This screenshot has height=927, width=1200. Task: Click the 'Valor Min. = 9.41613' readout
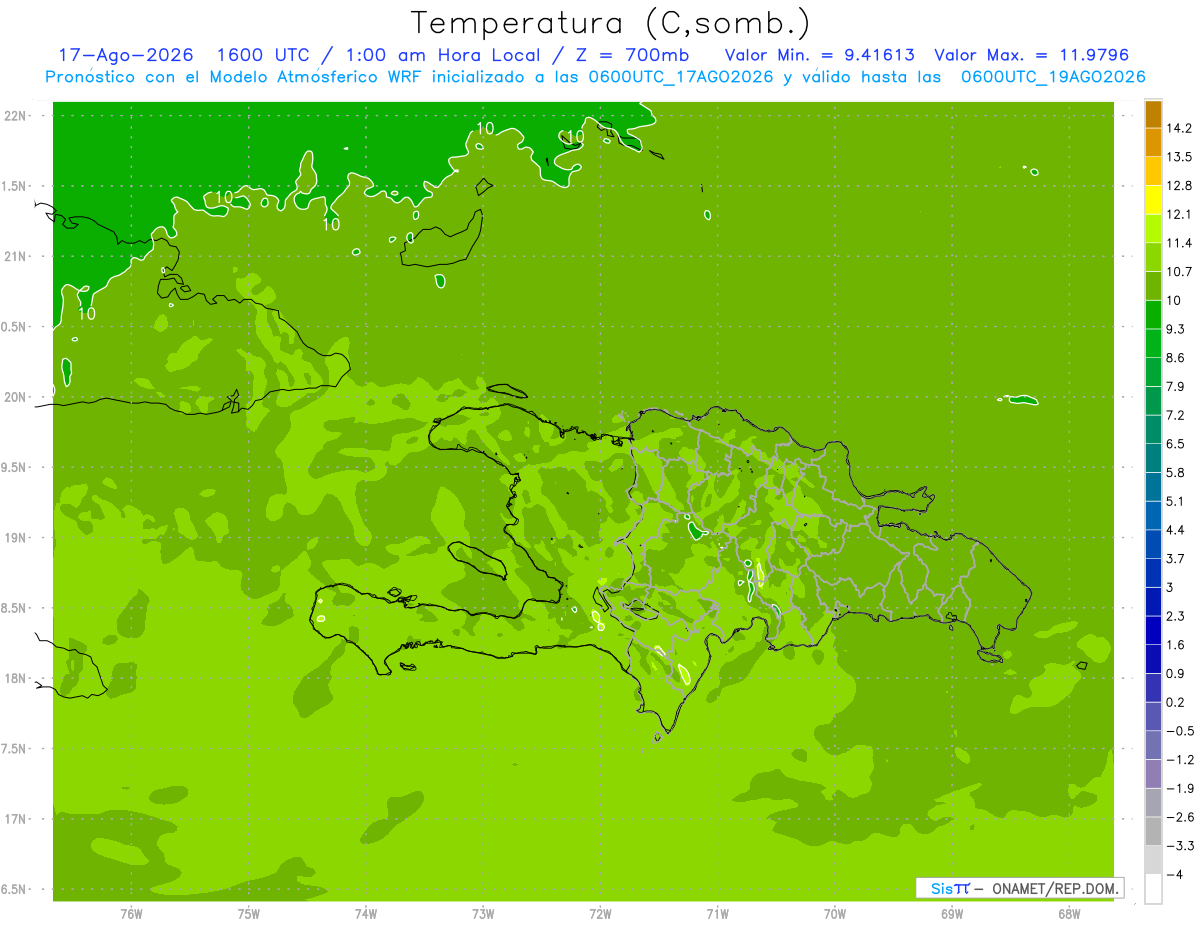click(820, 55)
